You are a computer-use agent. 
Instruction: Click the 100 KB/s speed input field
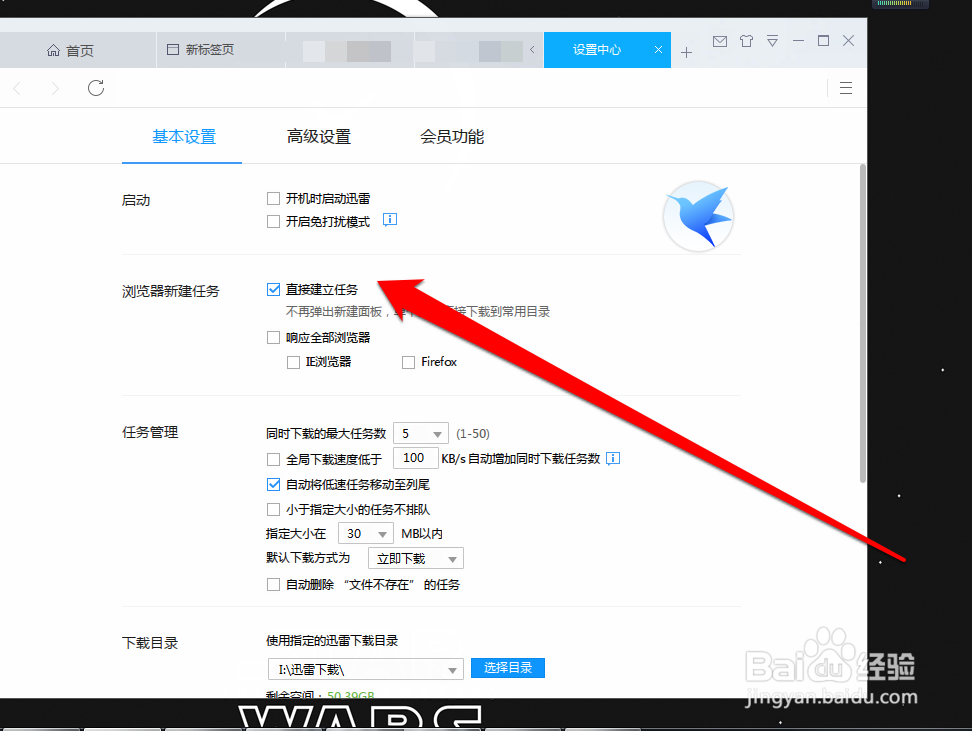[x=416, y=458]
